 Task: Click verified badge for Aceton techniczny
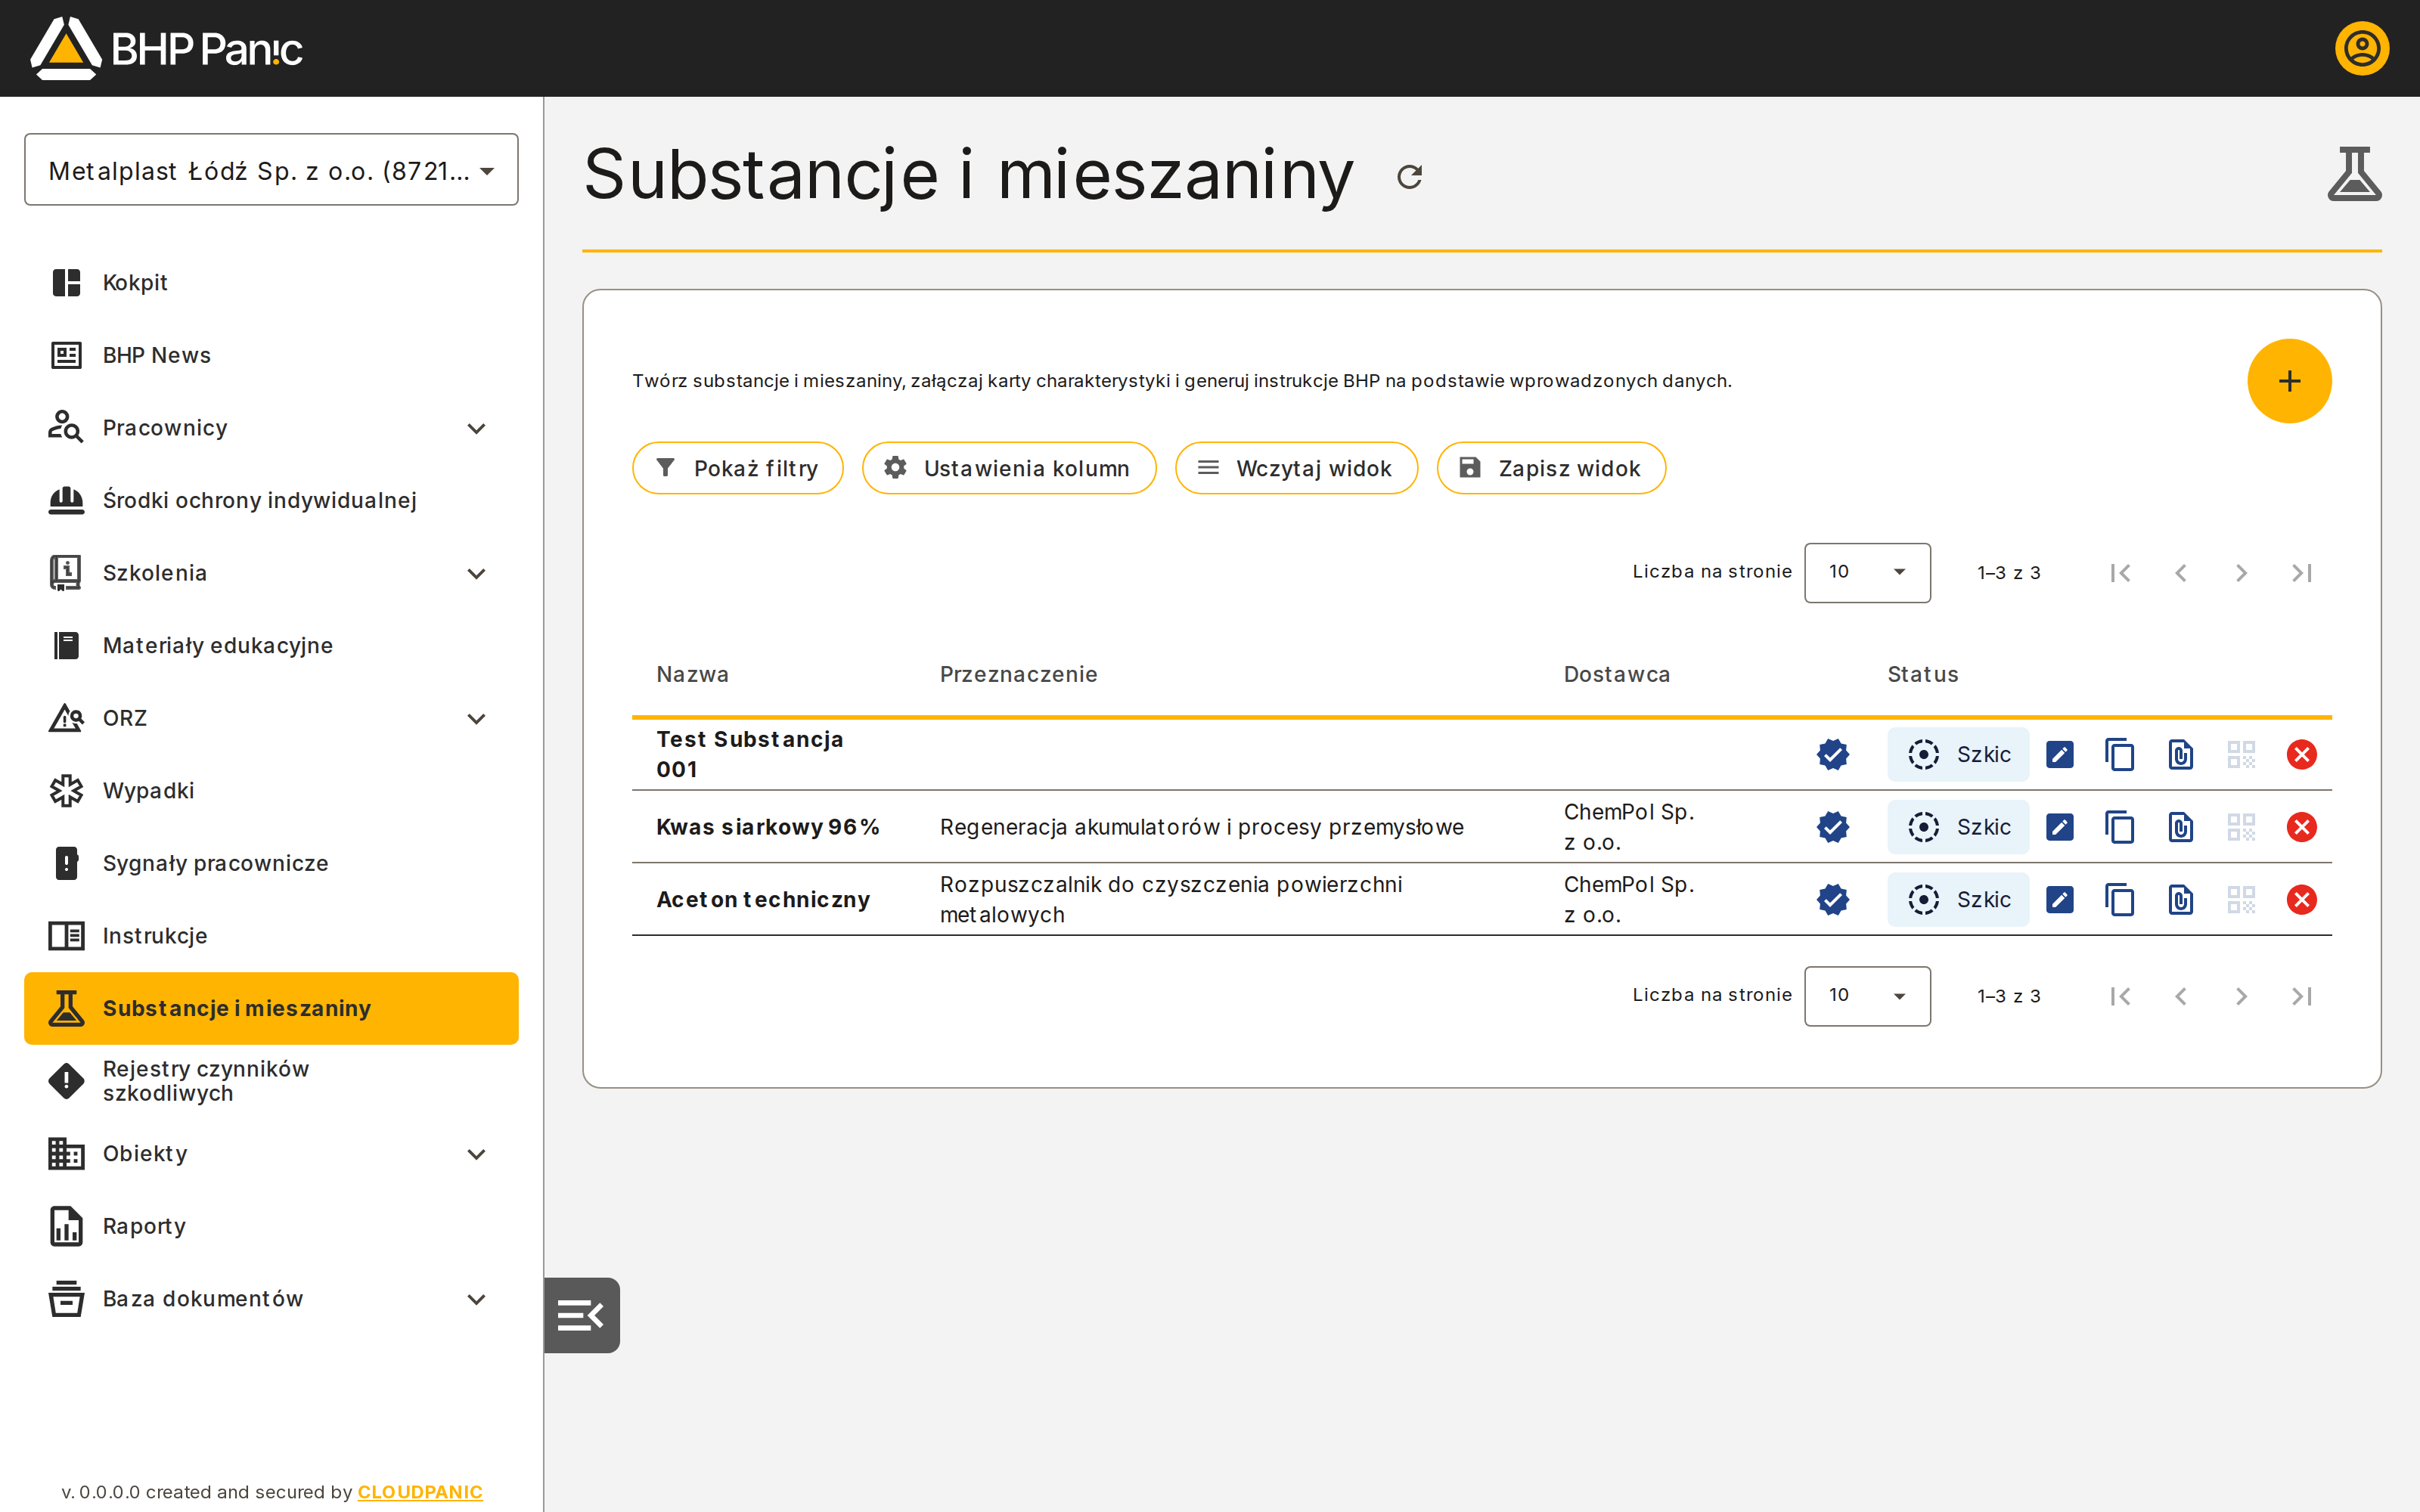[x=1832, y=900]
